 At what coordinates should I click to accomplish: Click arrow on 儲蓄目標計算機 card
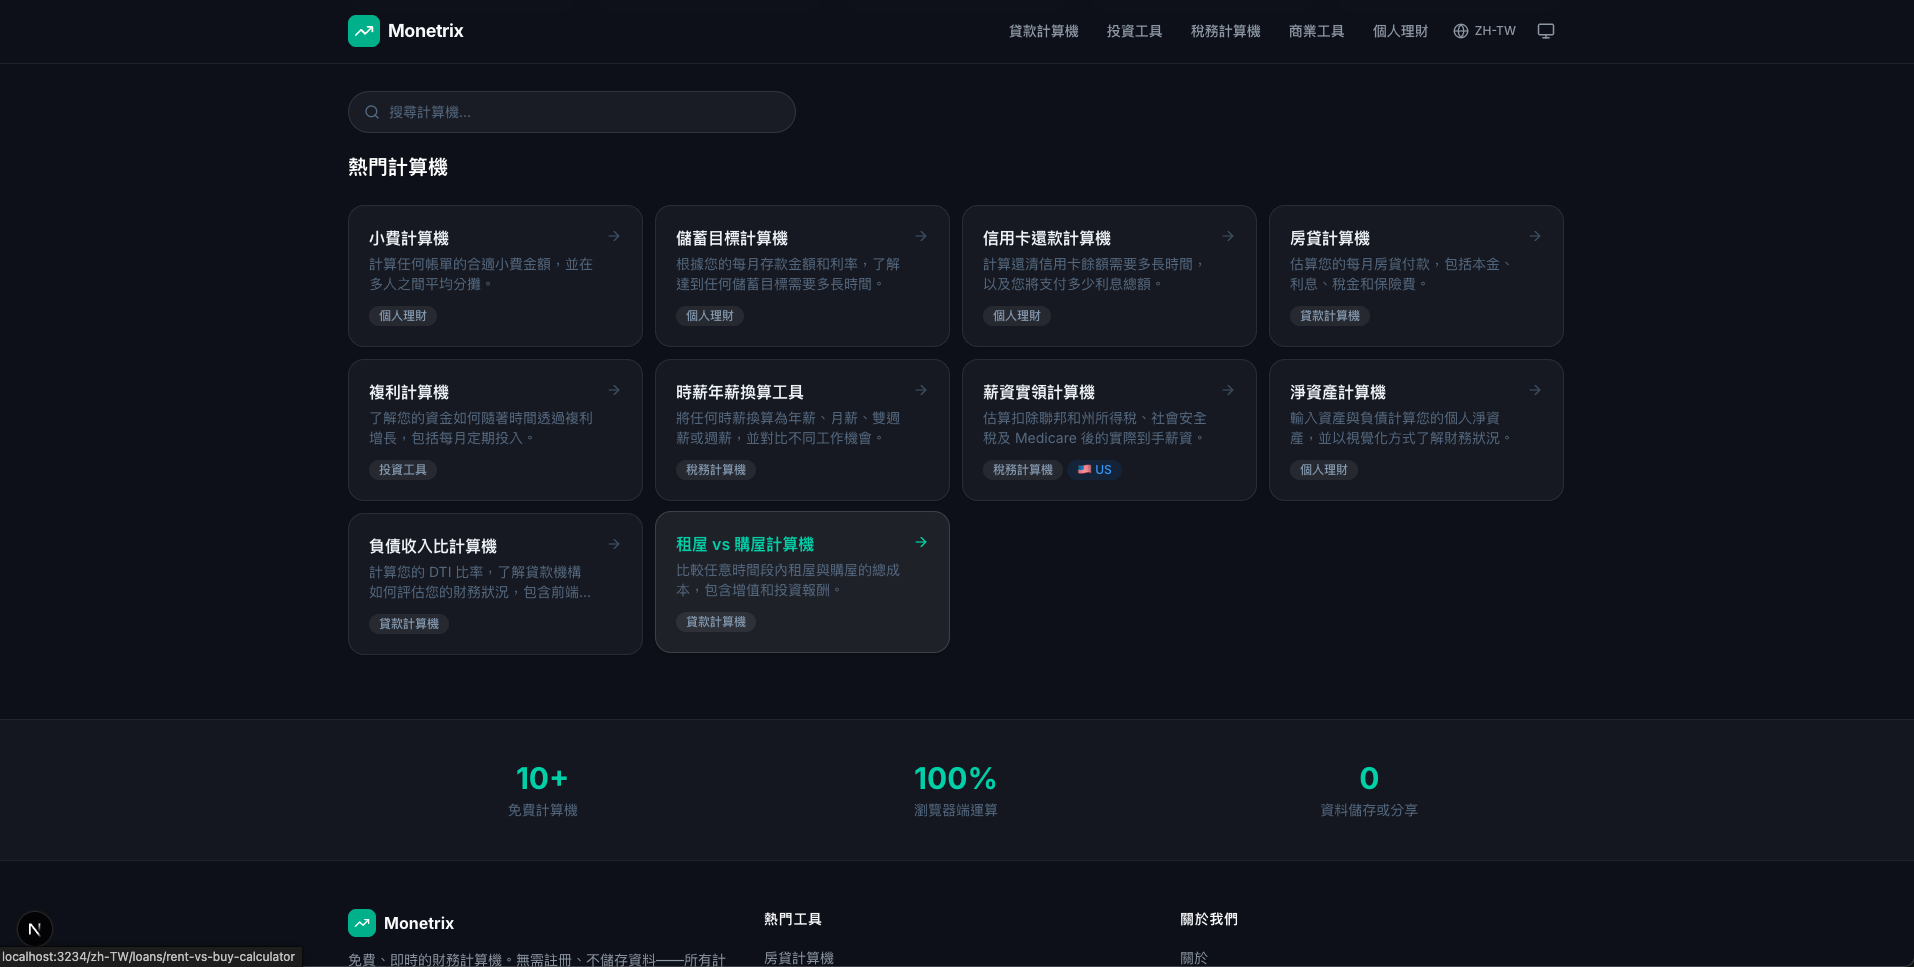921,236
